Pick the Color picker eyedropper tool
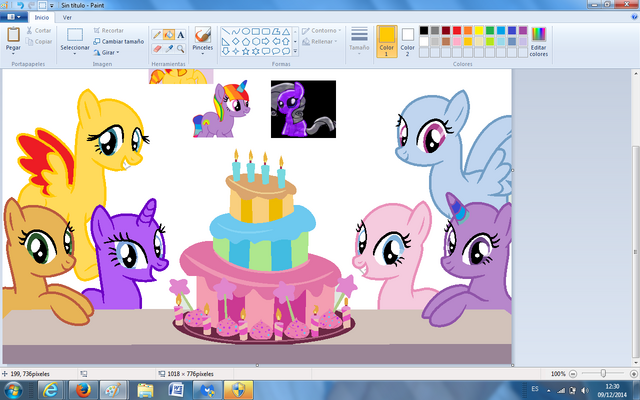 pyautogui.click(x=169, y=49)
